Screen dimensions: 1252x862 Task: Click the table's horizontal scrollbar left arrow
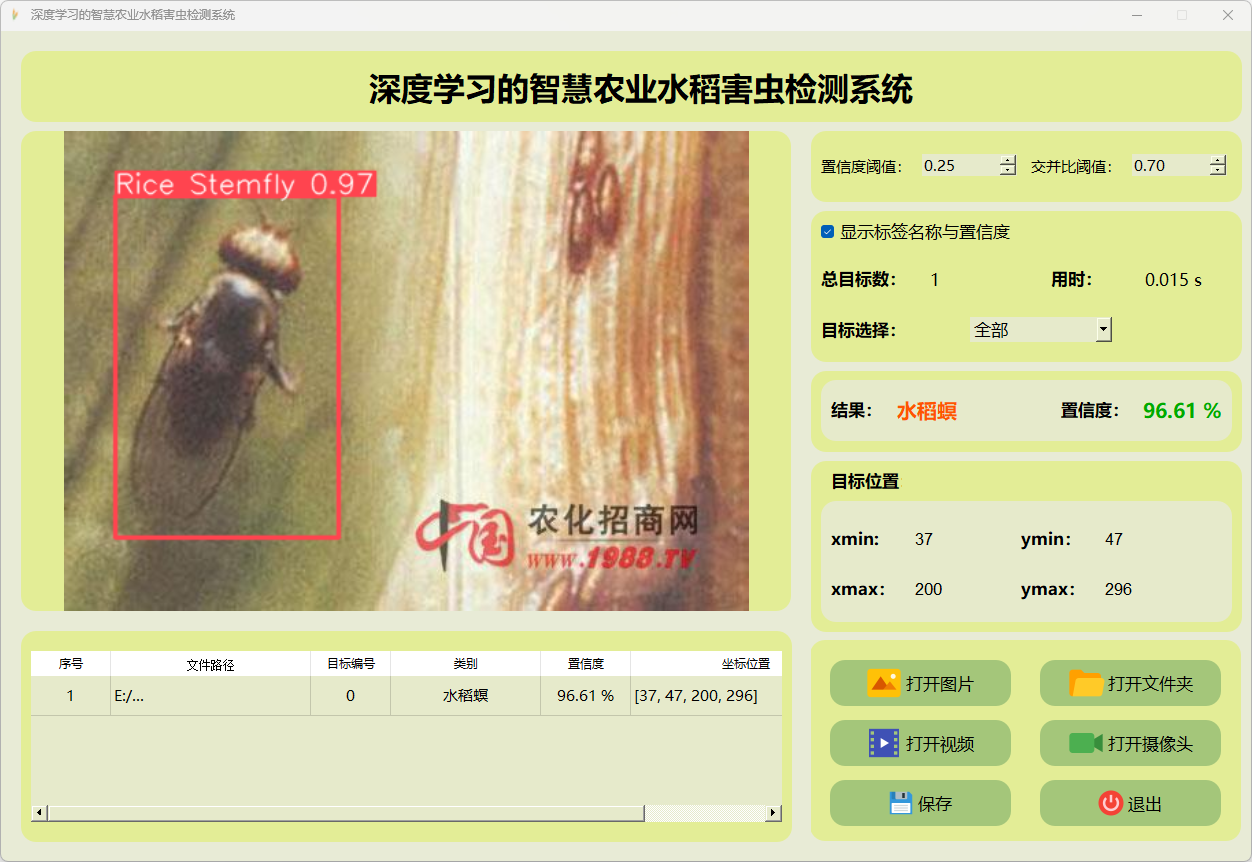click(39, 813)
